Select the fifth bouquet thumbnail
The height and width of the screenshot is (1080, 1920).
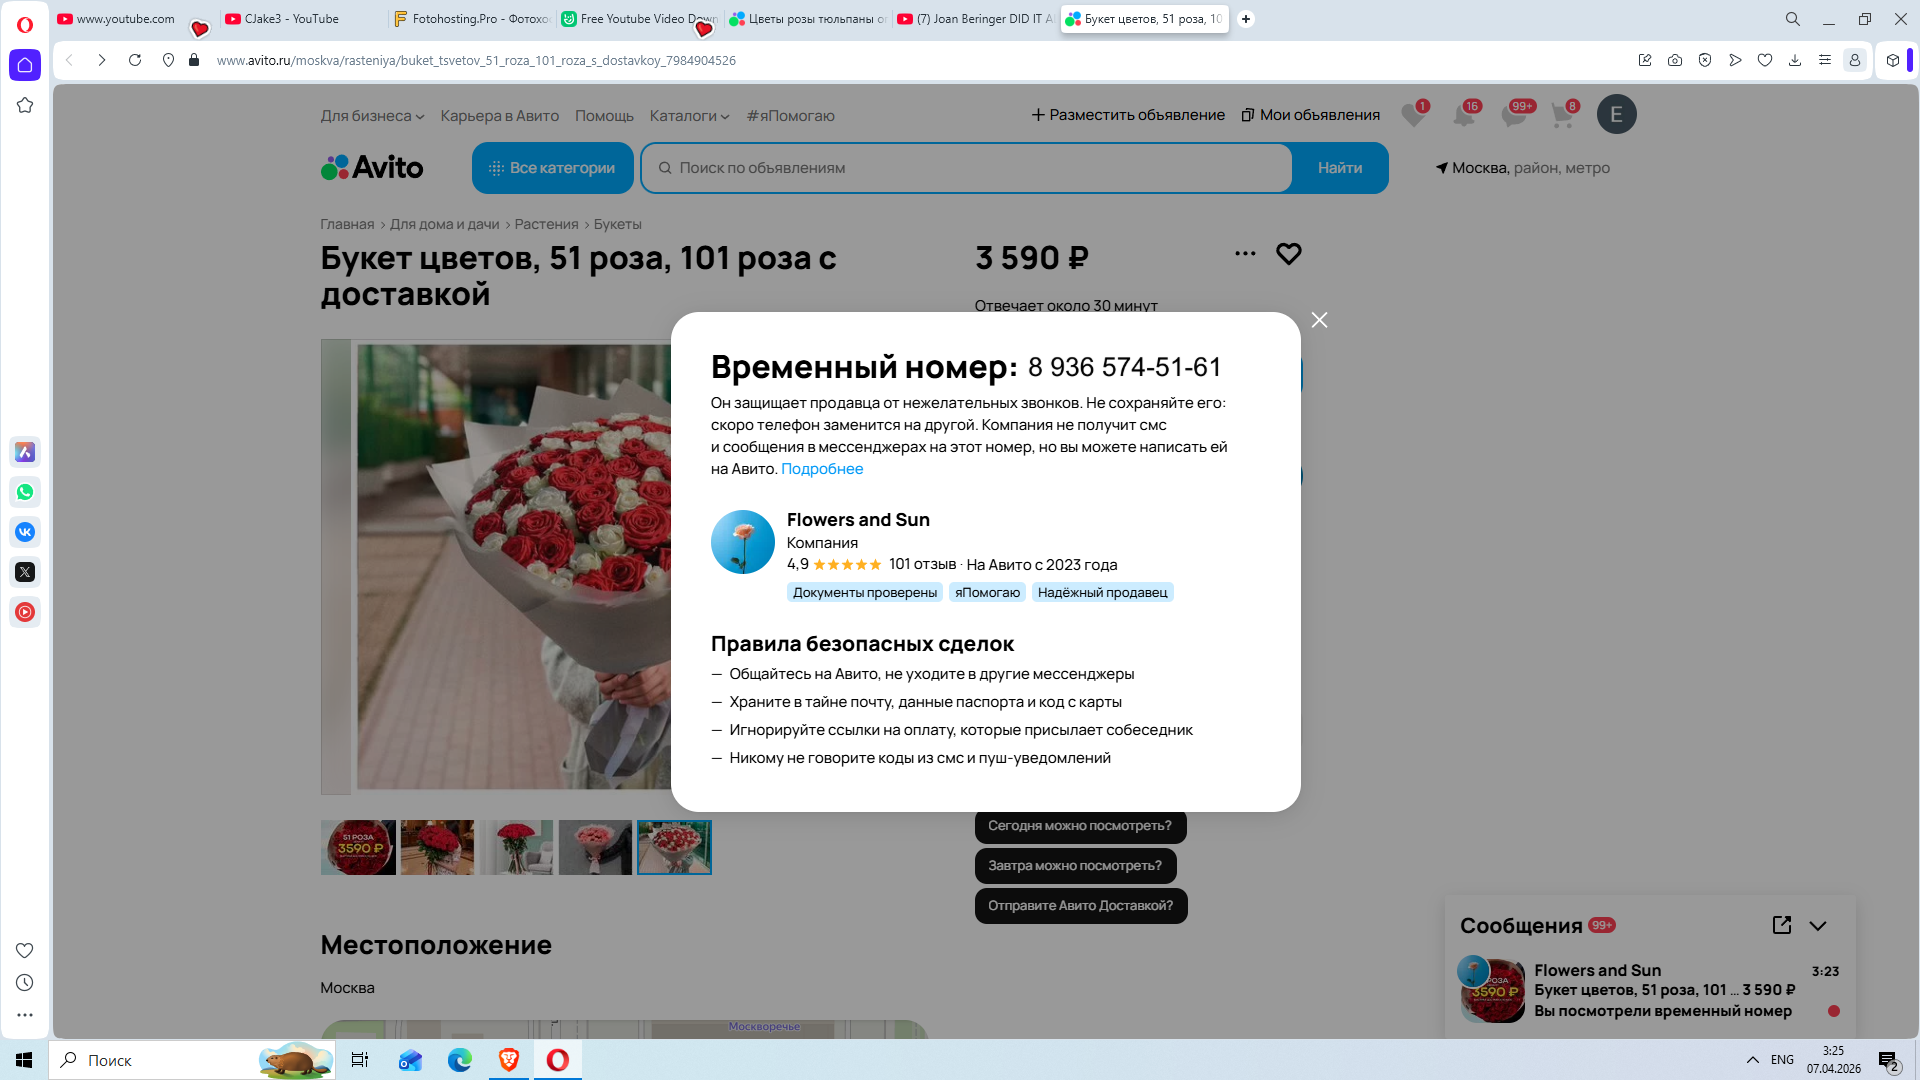click(x=674, y=847)
